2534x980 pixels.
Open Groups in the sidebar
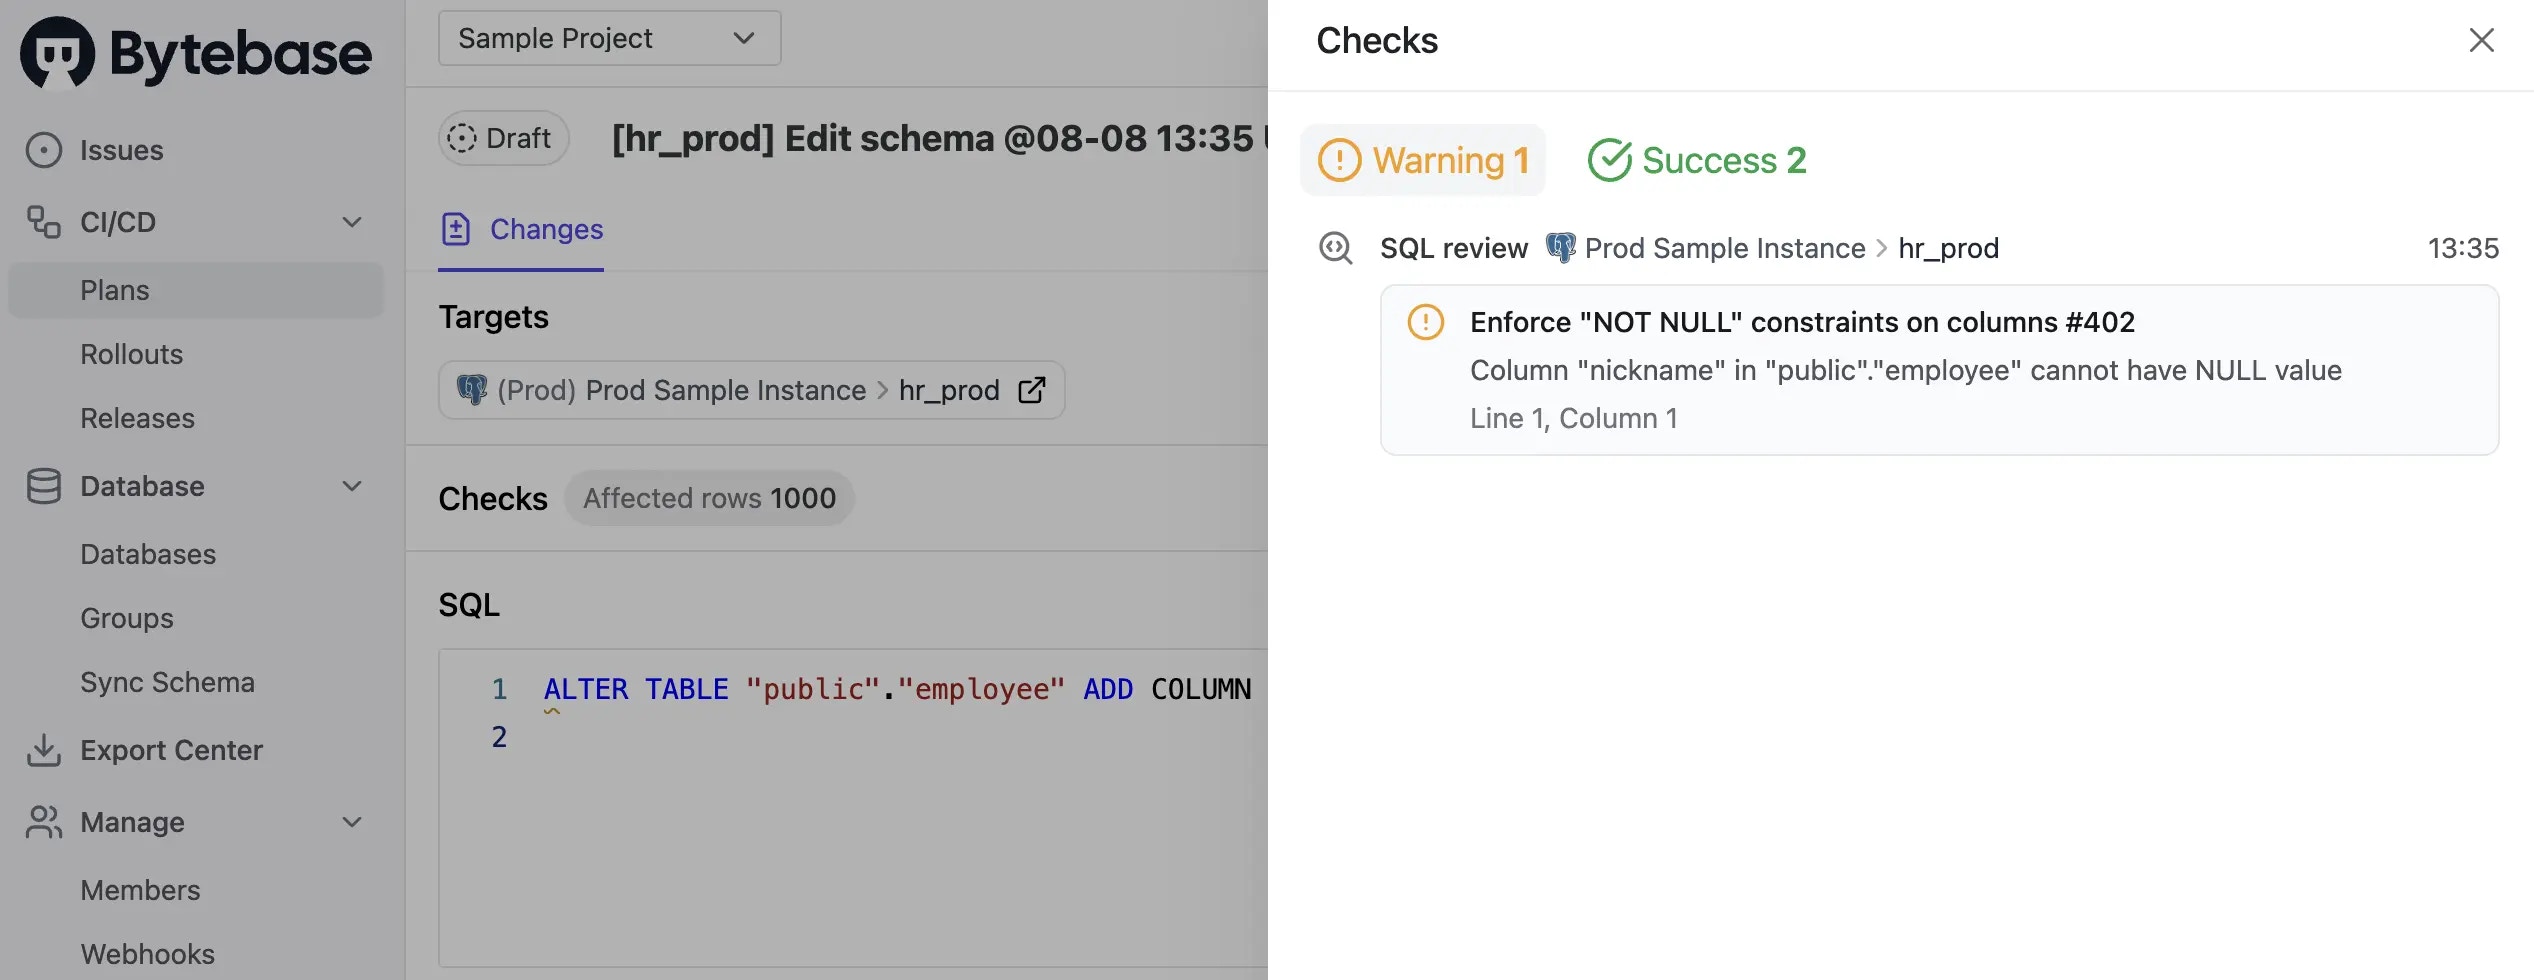click(x=127, y=618)
